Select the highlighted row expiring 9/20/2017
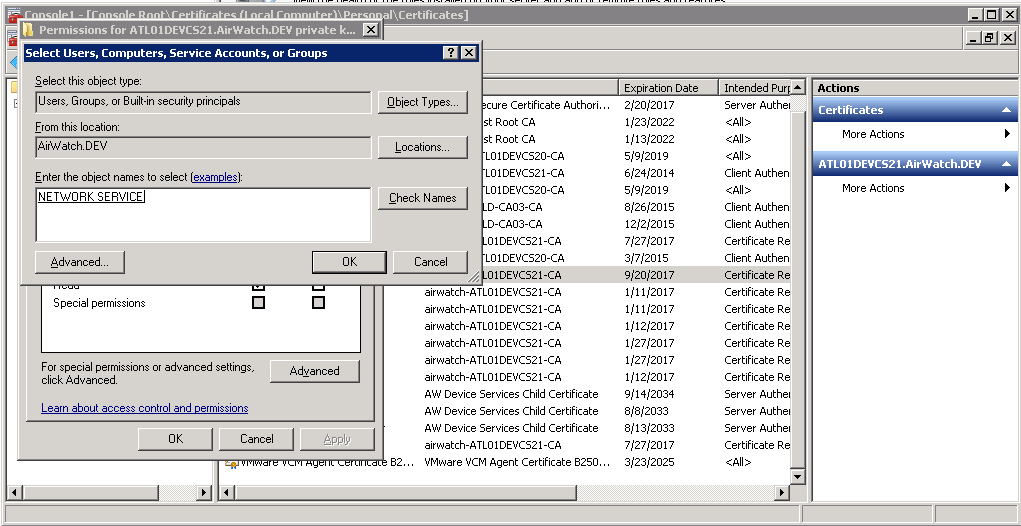The height and width of the screenshot is (526, 1021). click(x=637, y=275)
